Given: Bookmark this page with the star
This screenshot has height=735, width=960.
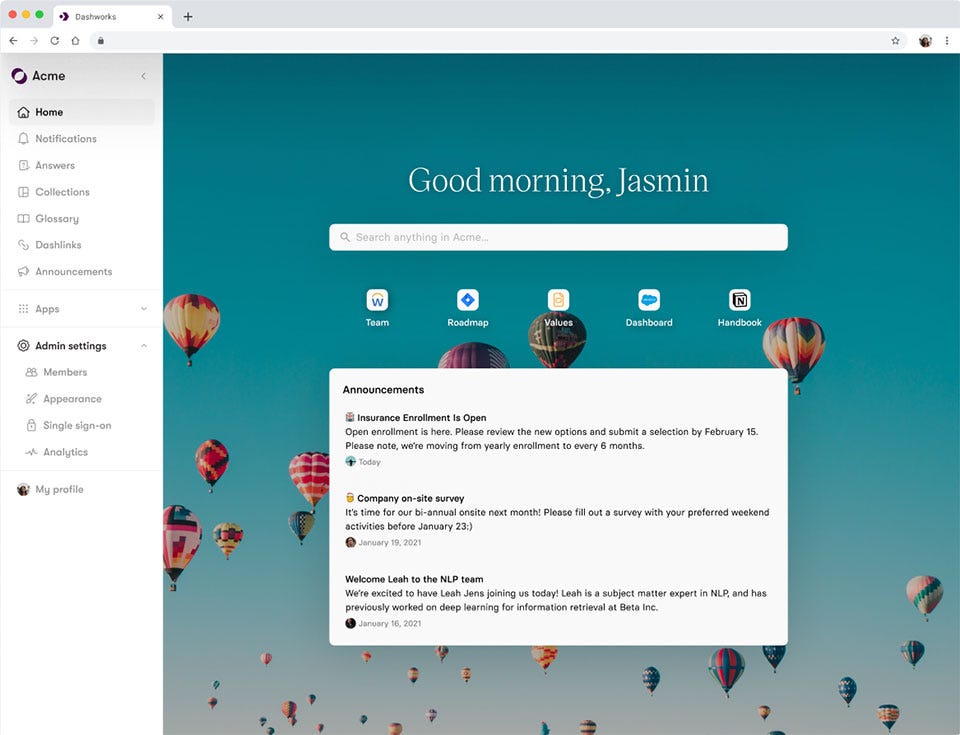Looking at the screenshot, I should pos(895,40).
